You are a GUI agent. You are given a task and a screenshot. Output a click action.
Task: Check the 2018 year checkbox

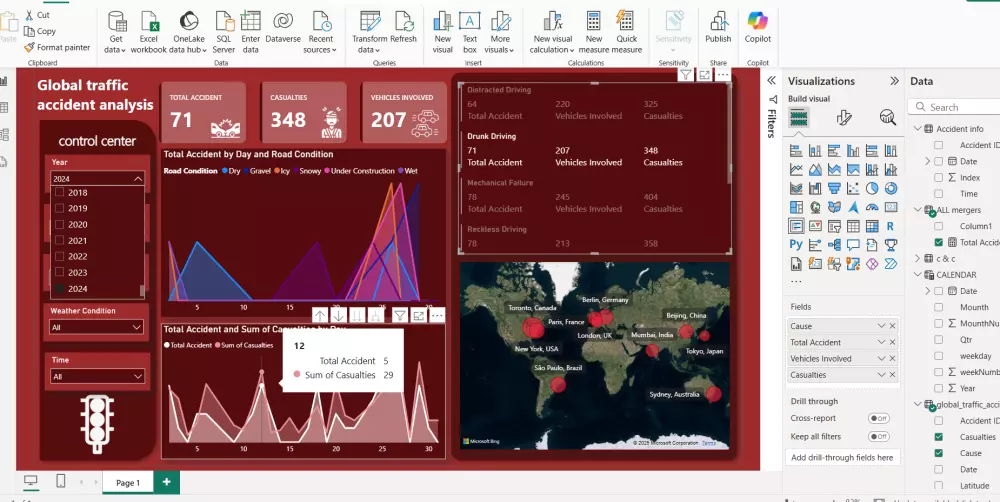point(59,192)
